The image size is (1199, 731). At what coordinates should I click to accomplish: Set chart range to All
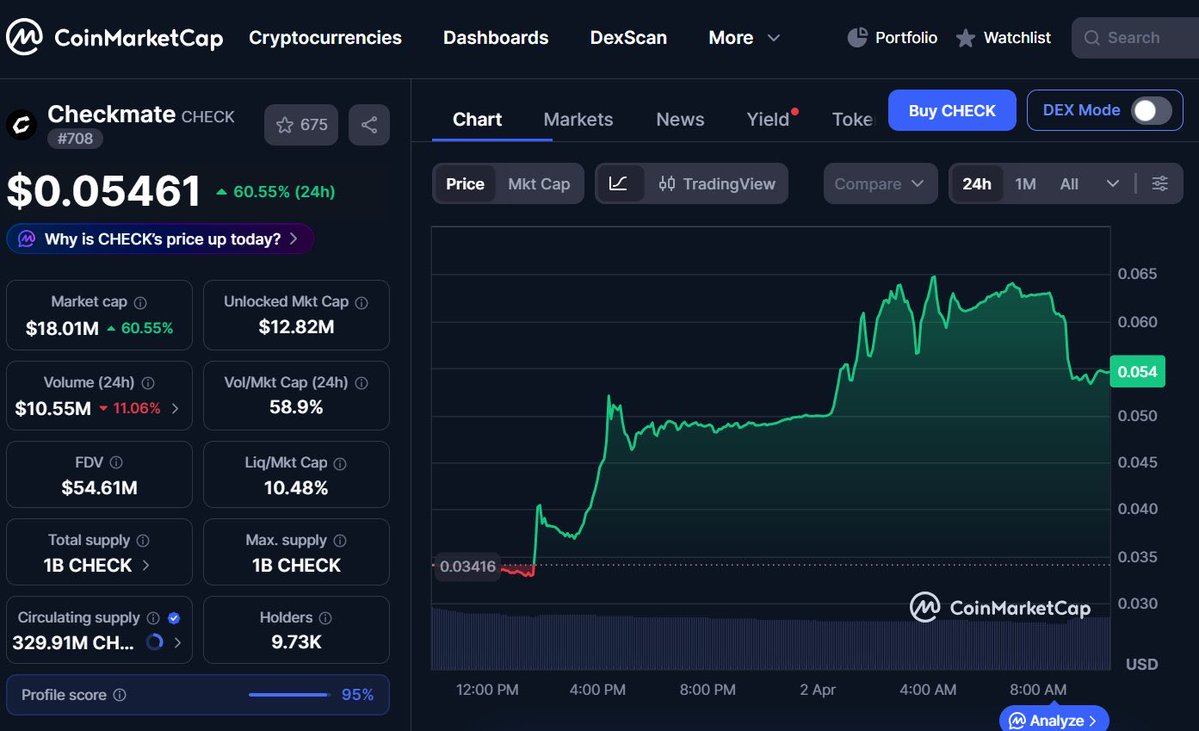coord(1069,184)
